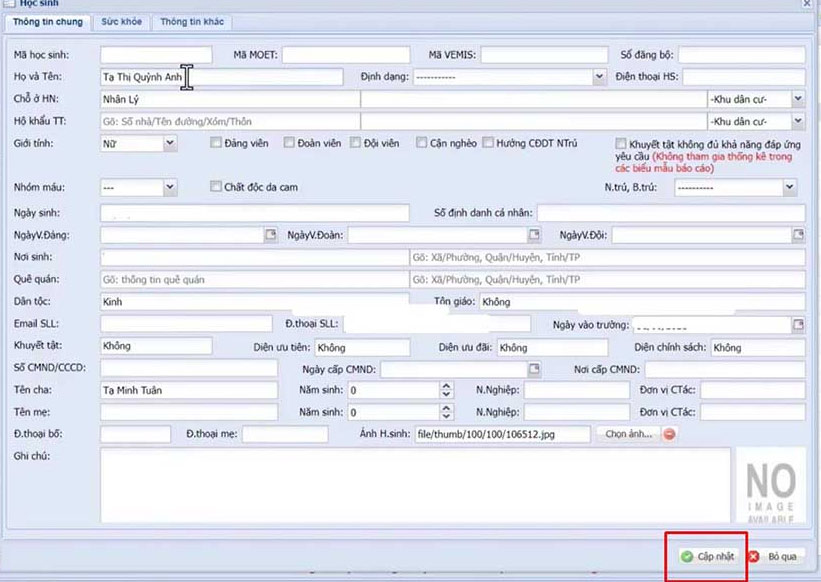Open the calendar picker for NgàyV.Đảng
Screen dimensions: 821x582
(x=270, y=234)
